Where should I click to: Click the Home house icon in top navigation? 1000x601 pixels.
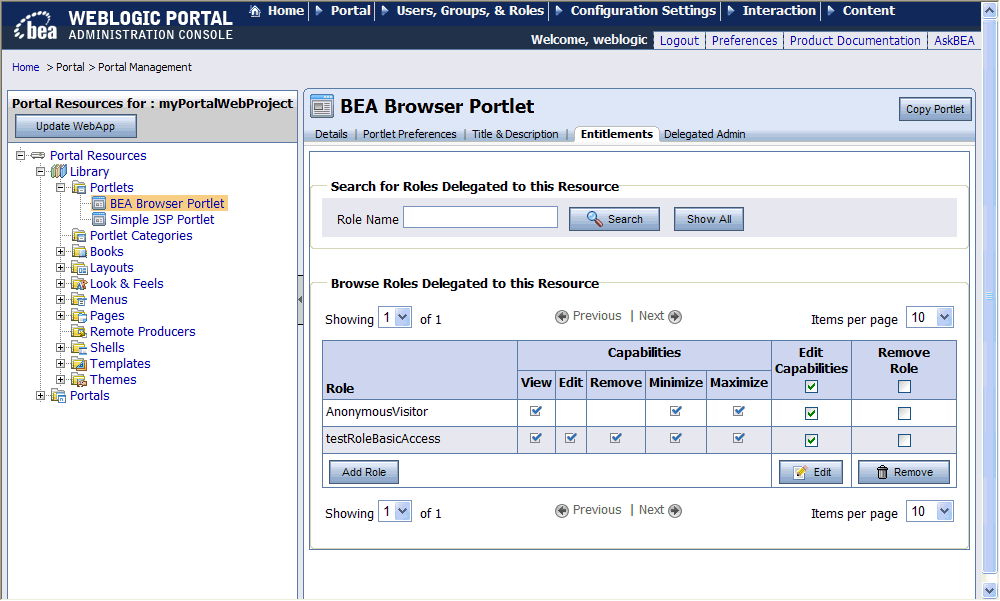point(255,11)
